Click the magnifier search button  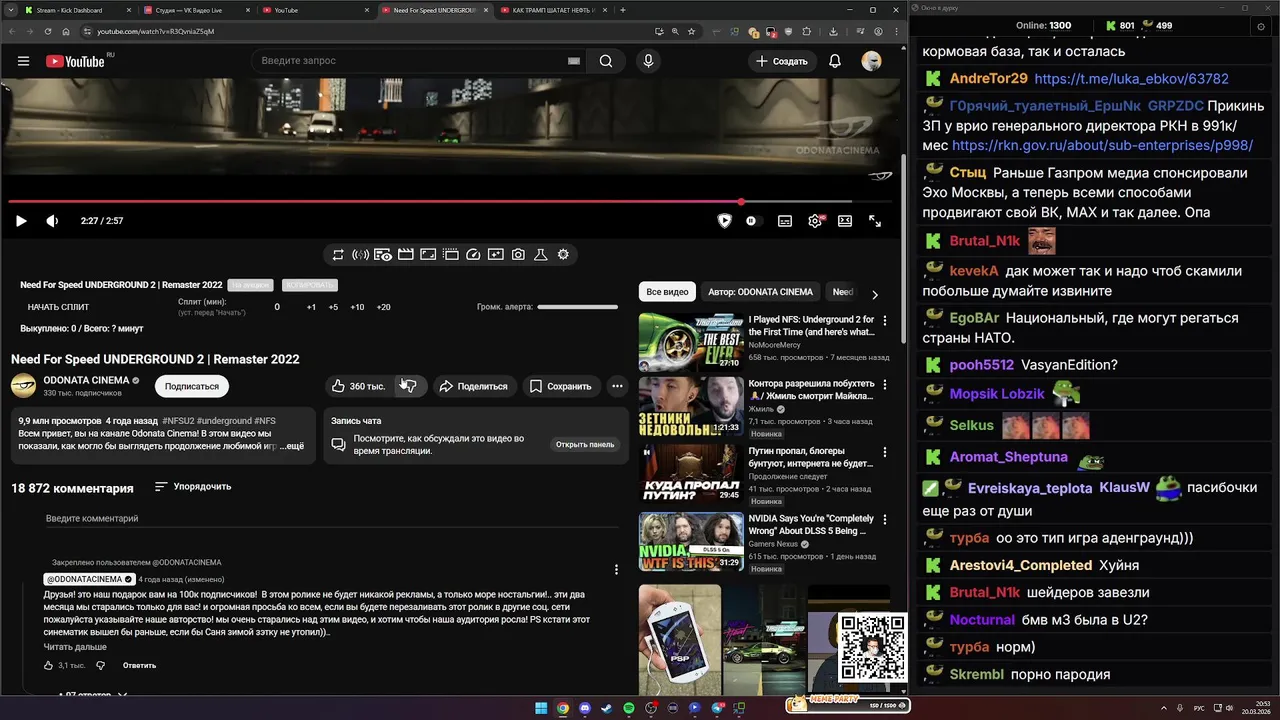(x=606, y=61)
